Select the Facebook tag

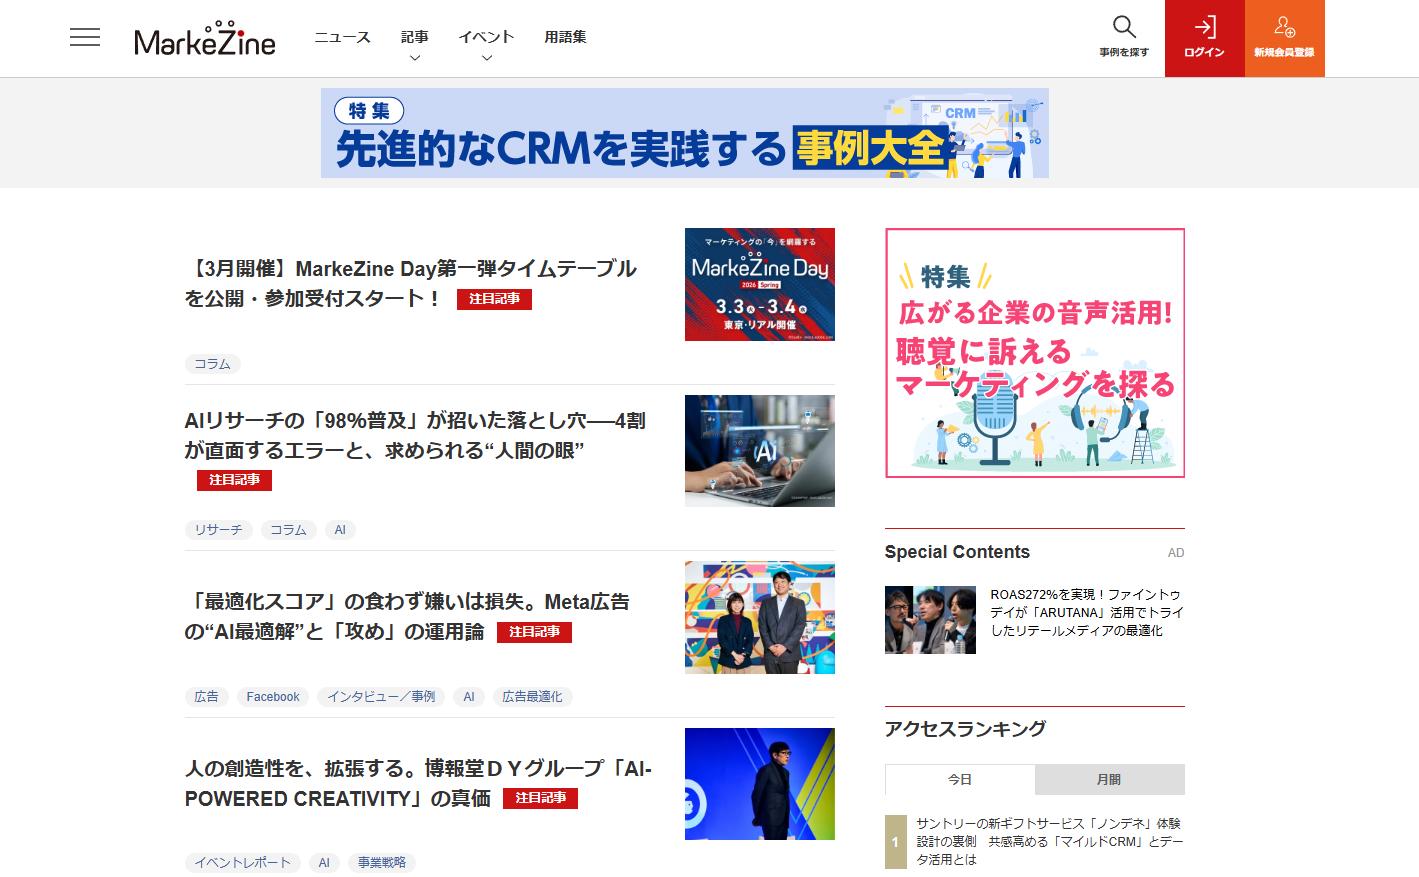coord(272,697)
